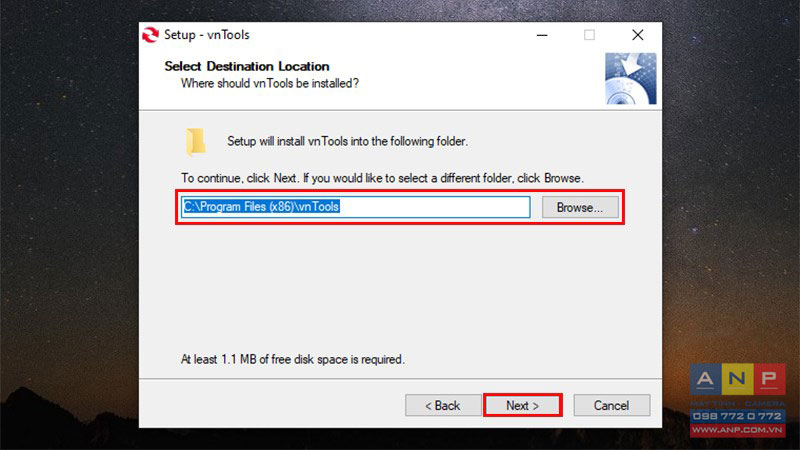The width and height of the screenshot is (800, 450).
Task: Minimize the Setup - vnTools window
Action: click(x=542, y=35)
